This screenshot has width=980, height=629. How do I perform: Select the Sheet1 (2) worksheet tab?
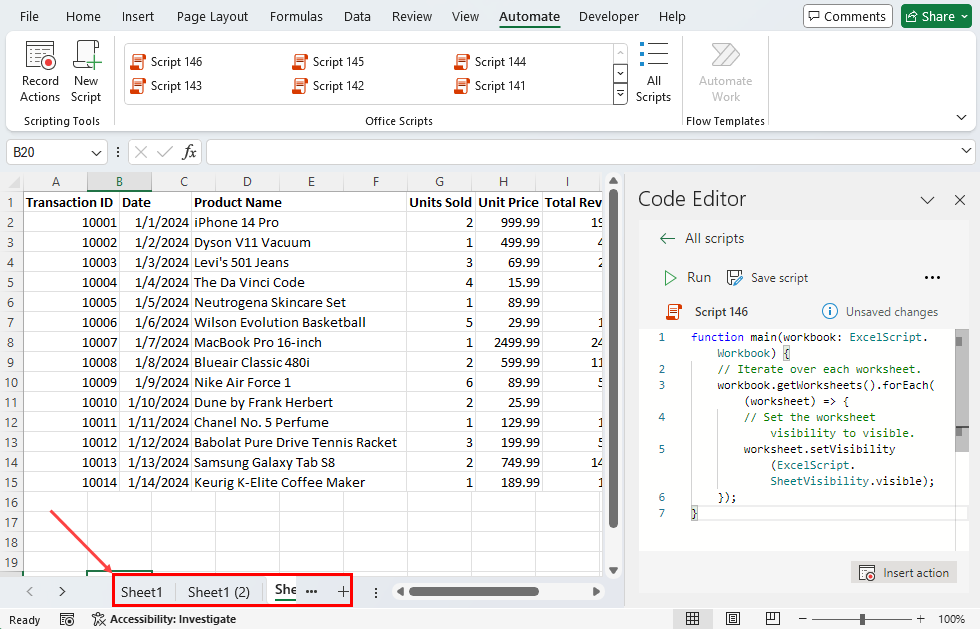point(219,591)
